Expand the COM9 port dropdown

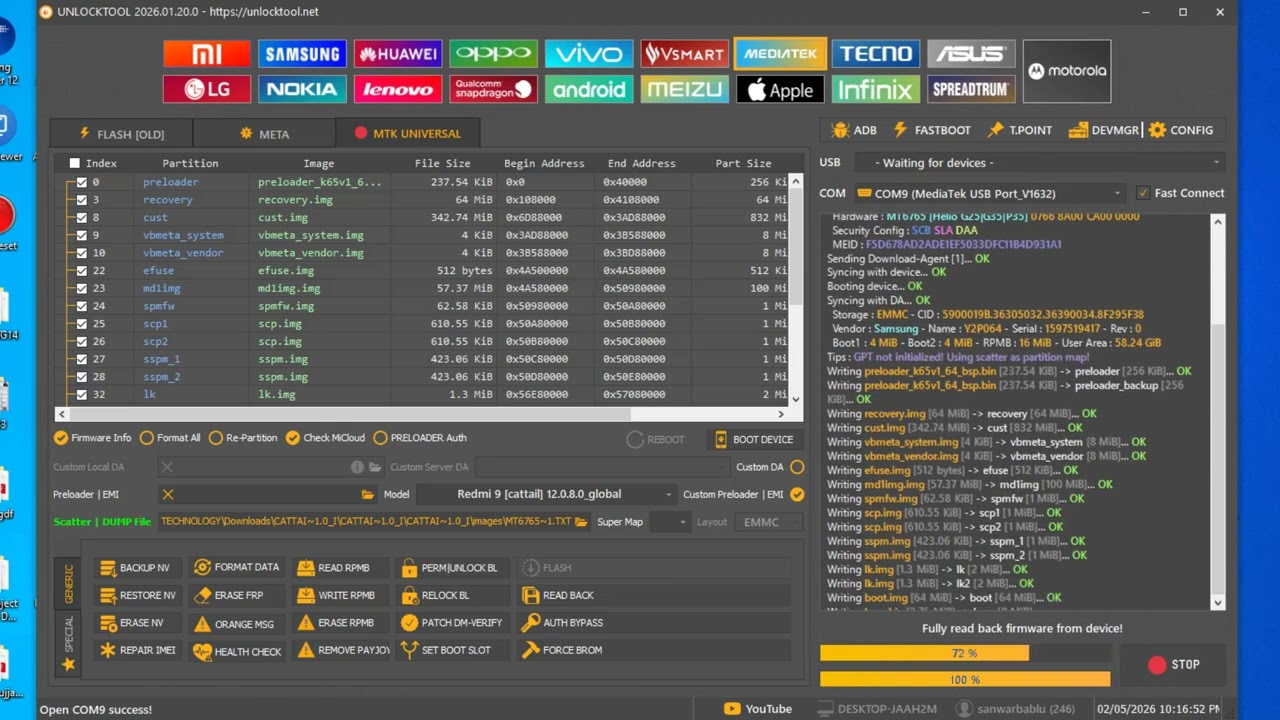(990, 193)
